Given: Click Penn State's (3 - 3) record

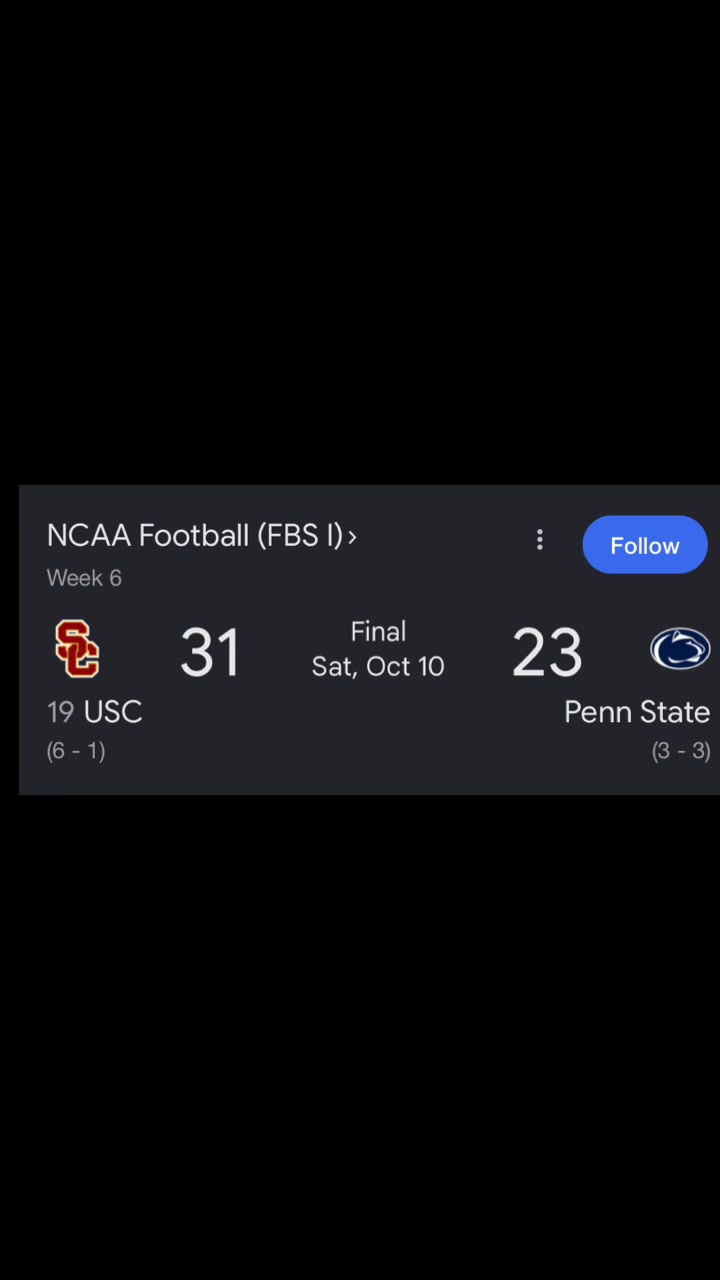Looking at the screenshot, I should click(x=681, y=751).
